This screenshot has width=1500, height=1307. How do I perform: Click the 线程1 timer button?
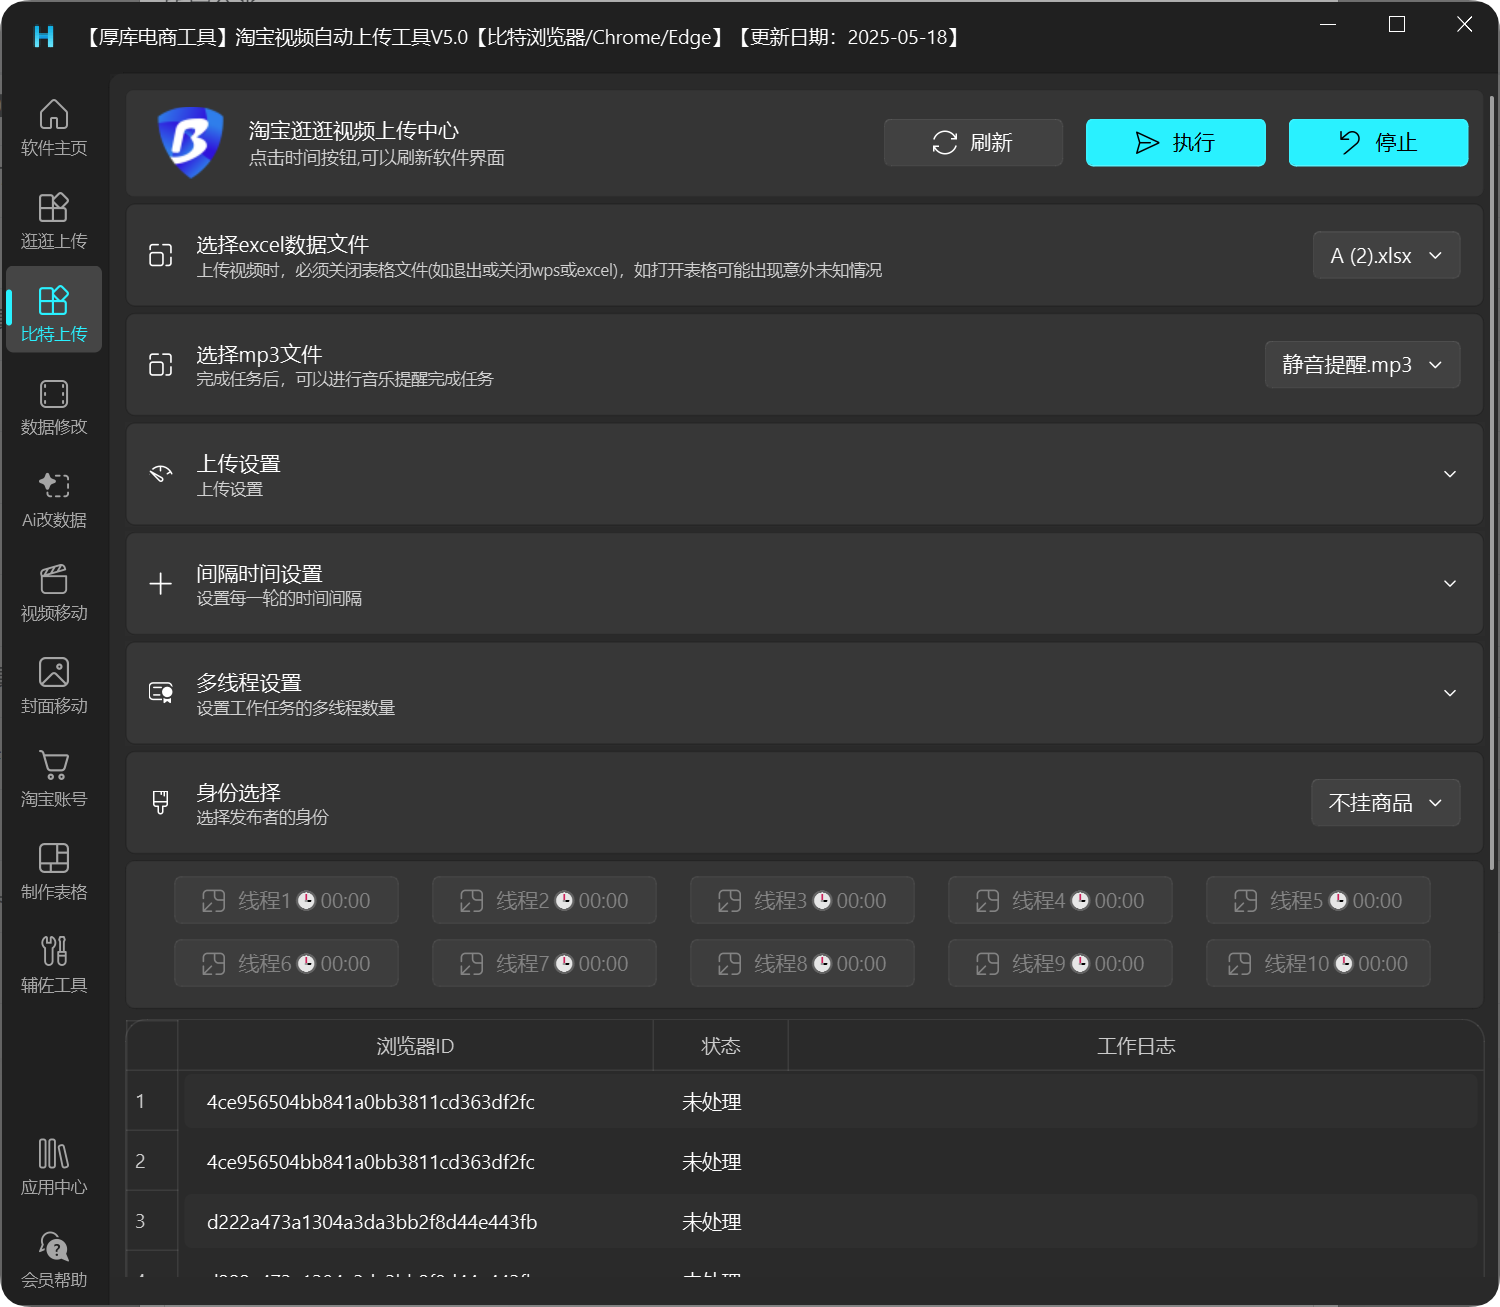pos(286,900)
